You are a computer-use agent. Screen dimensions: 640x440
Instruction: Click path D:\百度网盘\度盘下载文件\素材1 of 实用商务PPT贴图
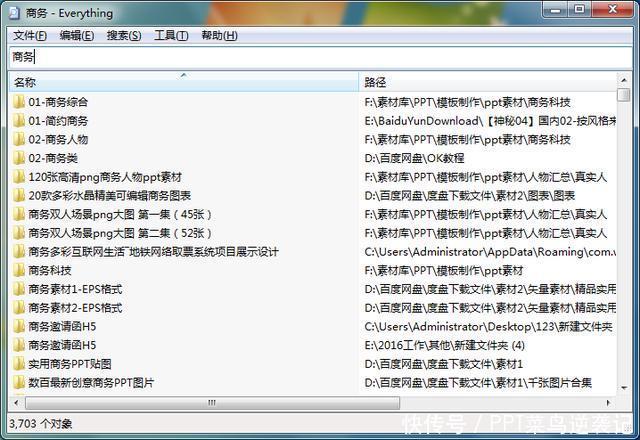tap(444, 364)
